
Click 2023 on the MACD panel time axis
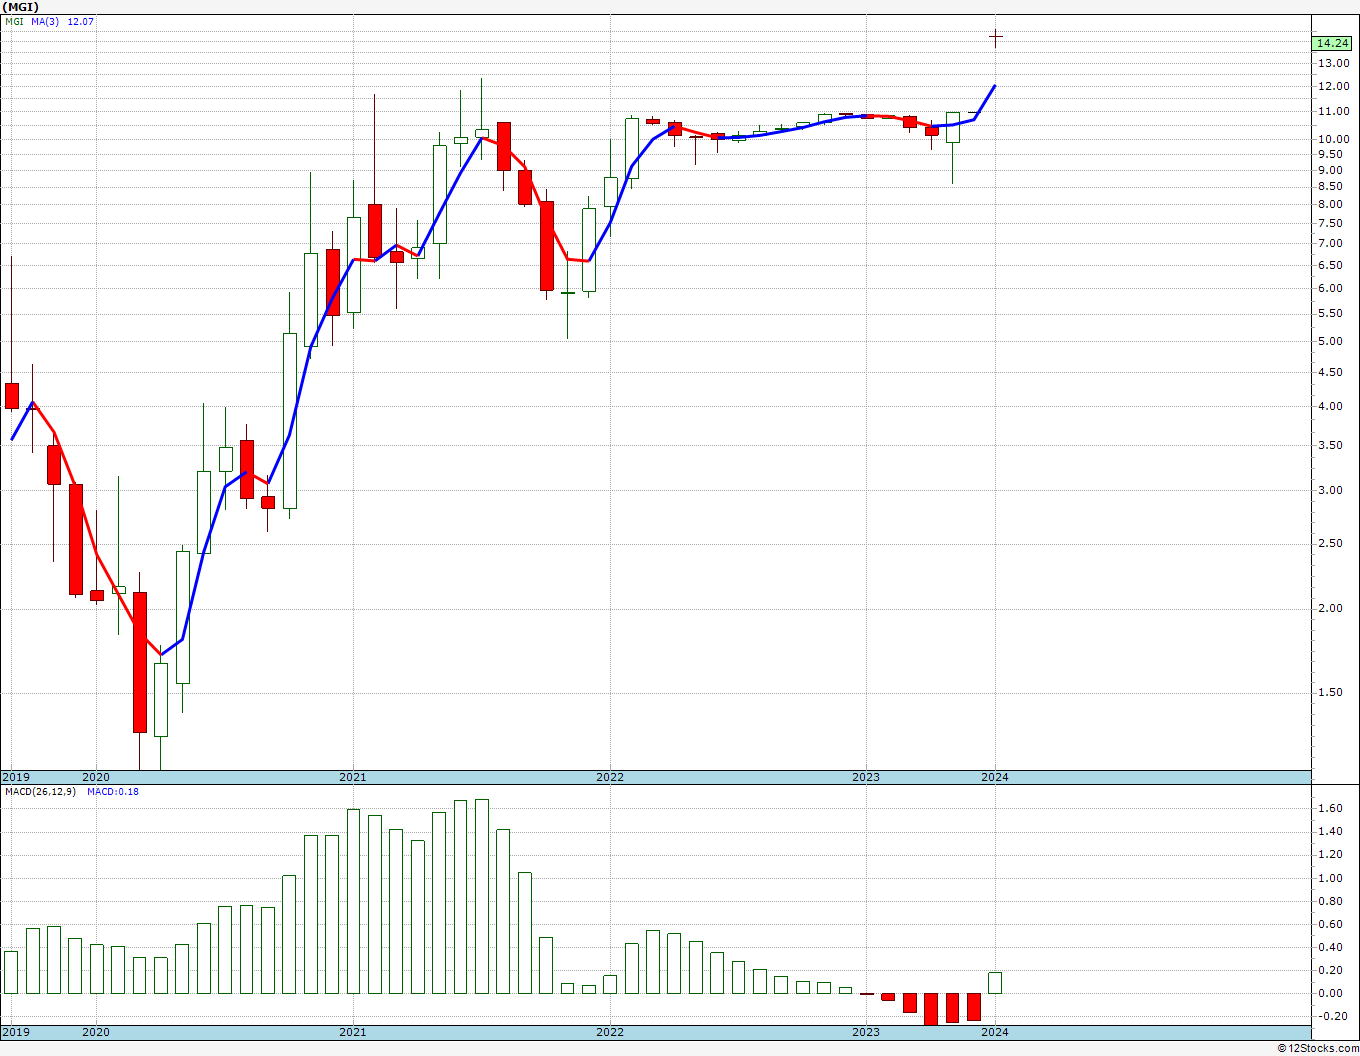click(866, 1032)
